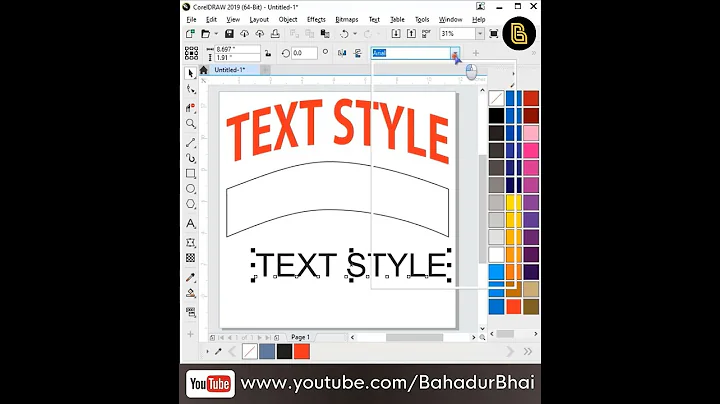The width and height of the screenshot is (720, 404).
Task: Open the Layout menu
Action: [259, 19]
